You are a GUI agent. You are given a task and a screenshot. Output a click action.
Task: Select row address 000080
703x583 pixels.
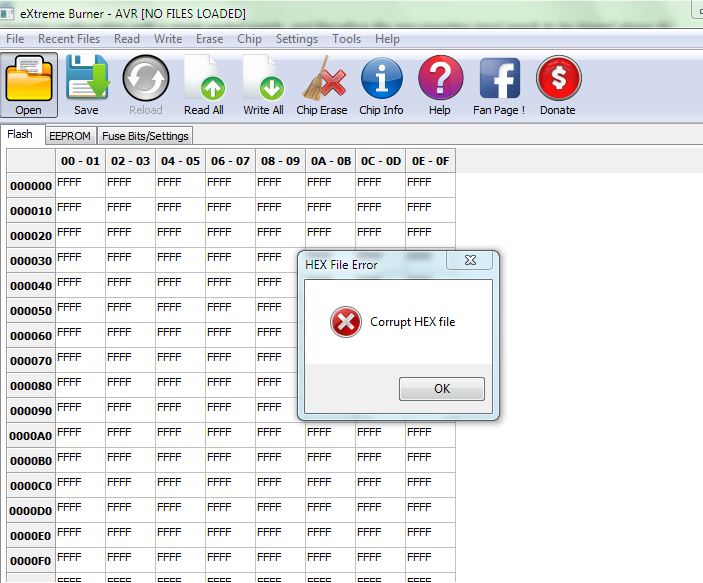tap(31, 386)
